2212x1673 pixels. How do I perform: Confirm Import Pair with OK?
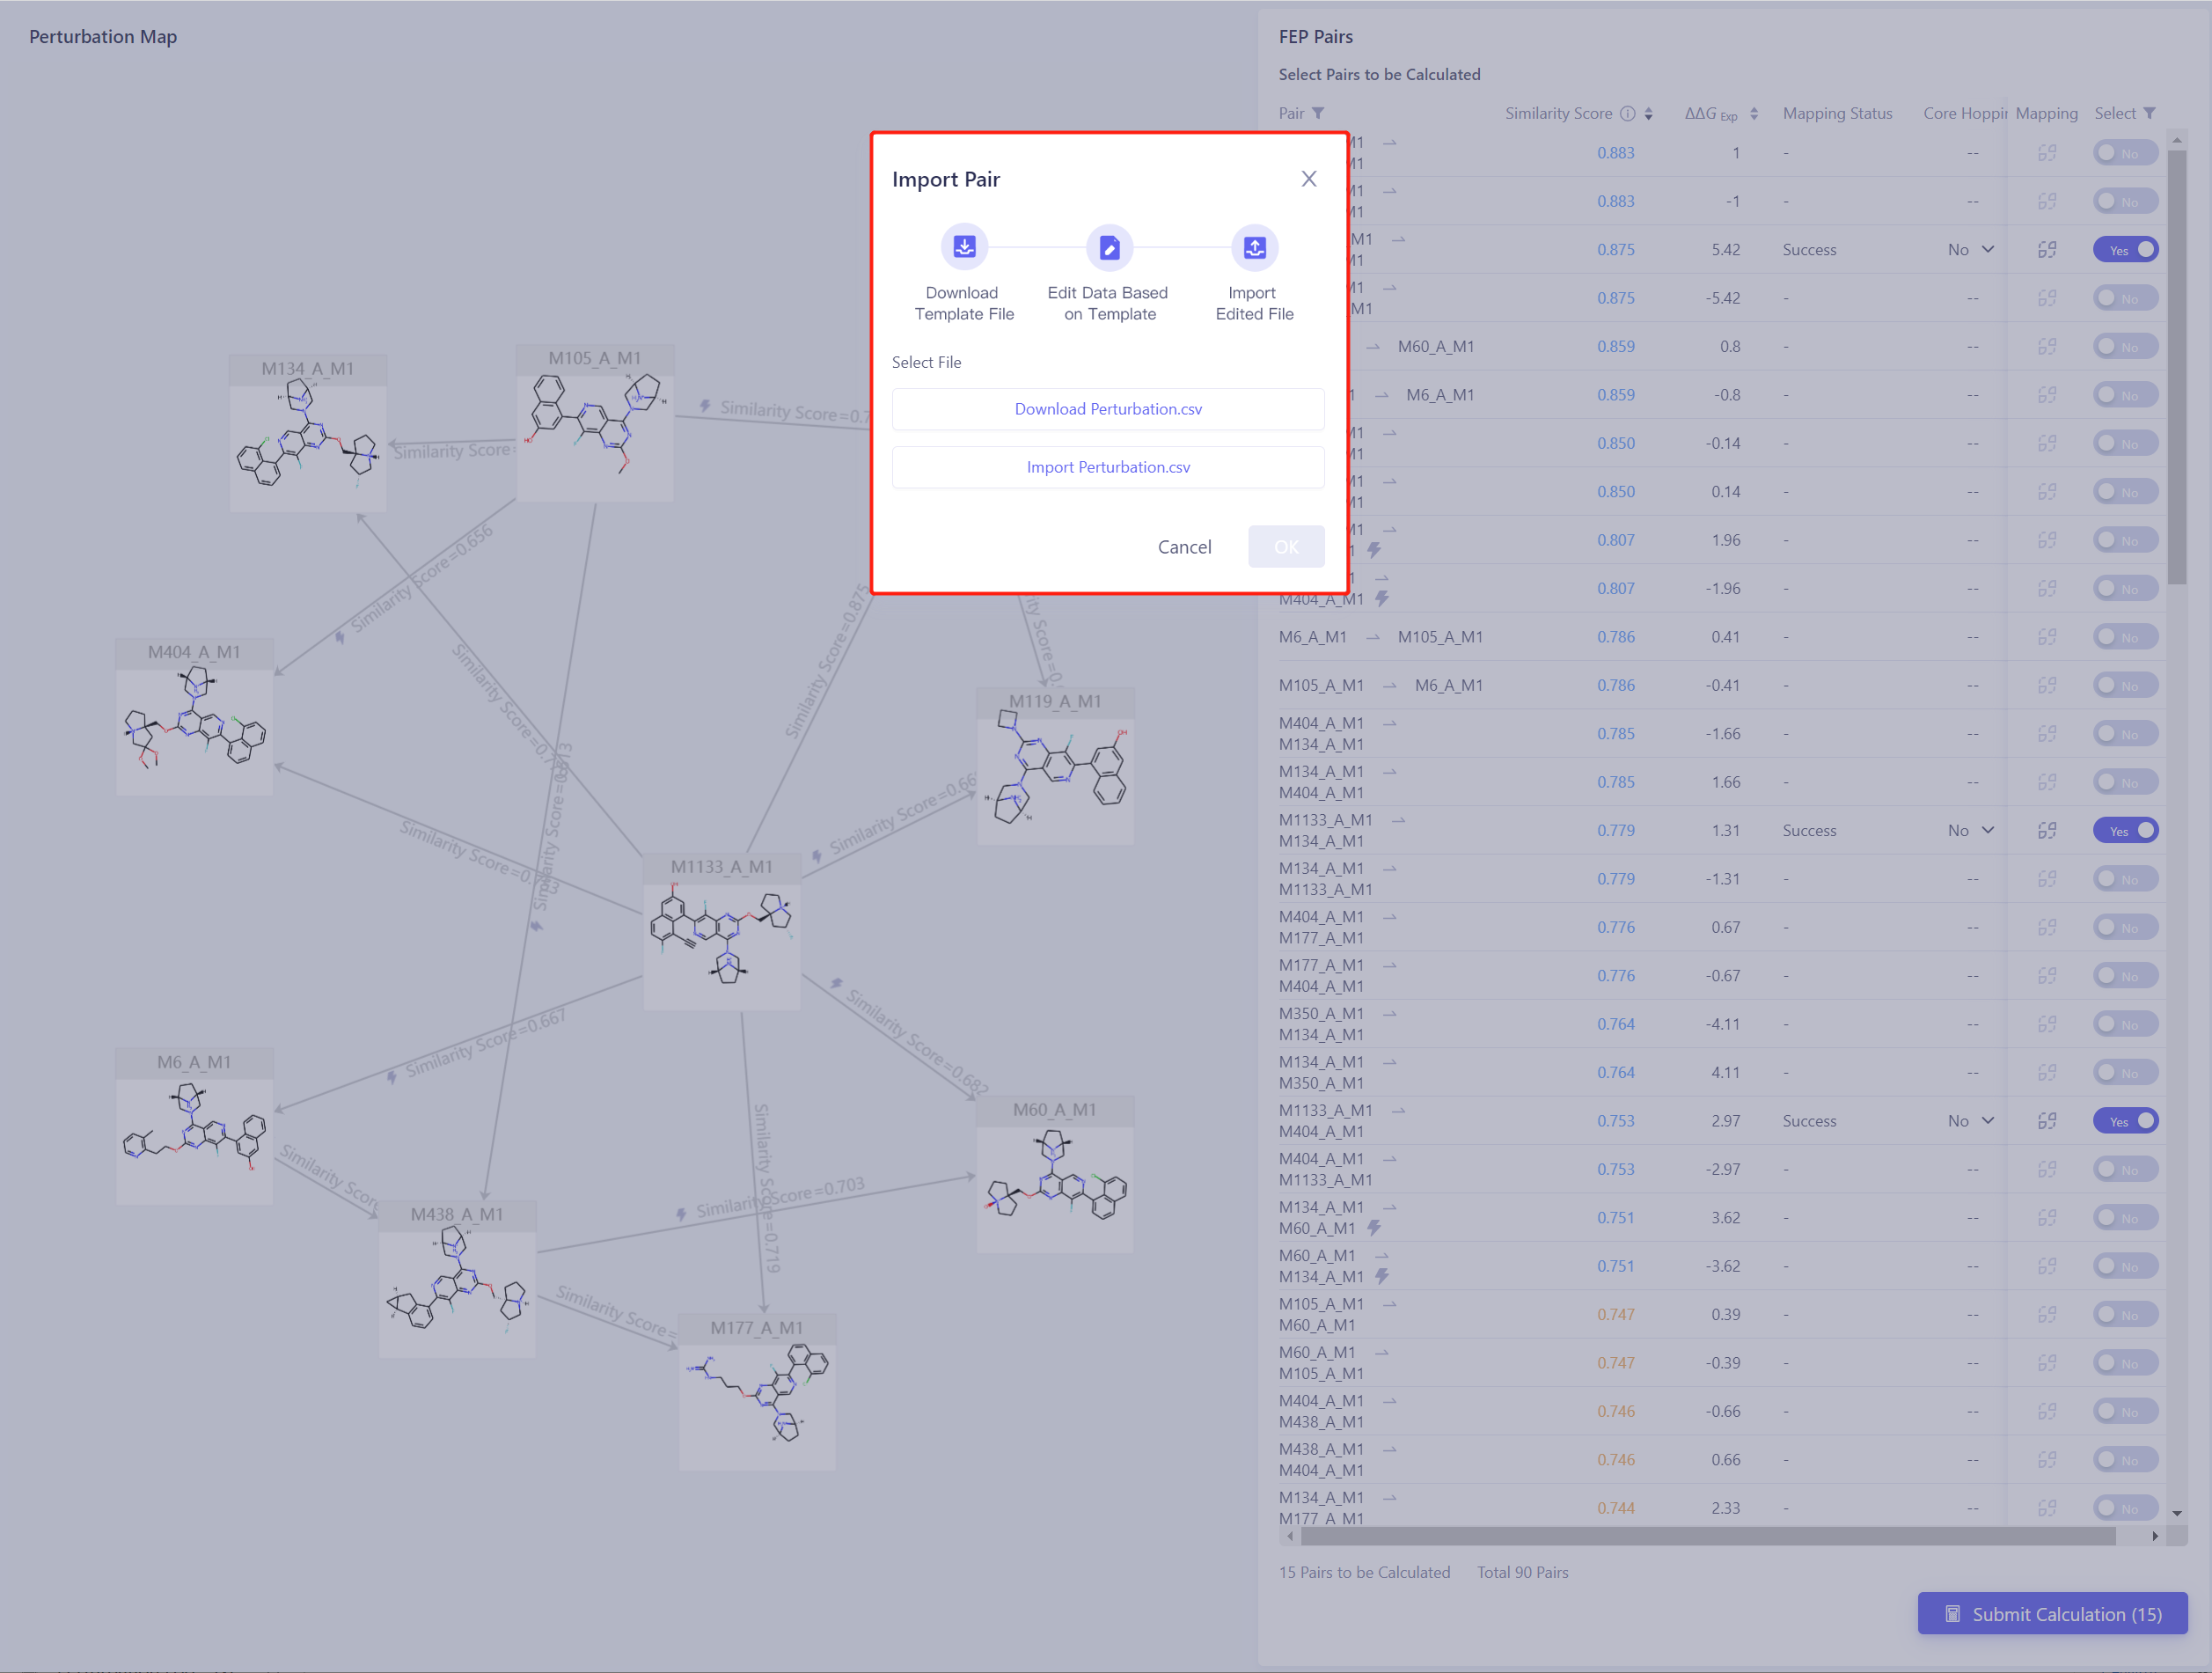(1286, 547)
